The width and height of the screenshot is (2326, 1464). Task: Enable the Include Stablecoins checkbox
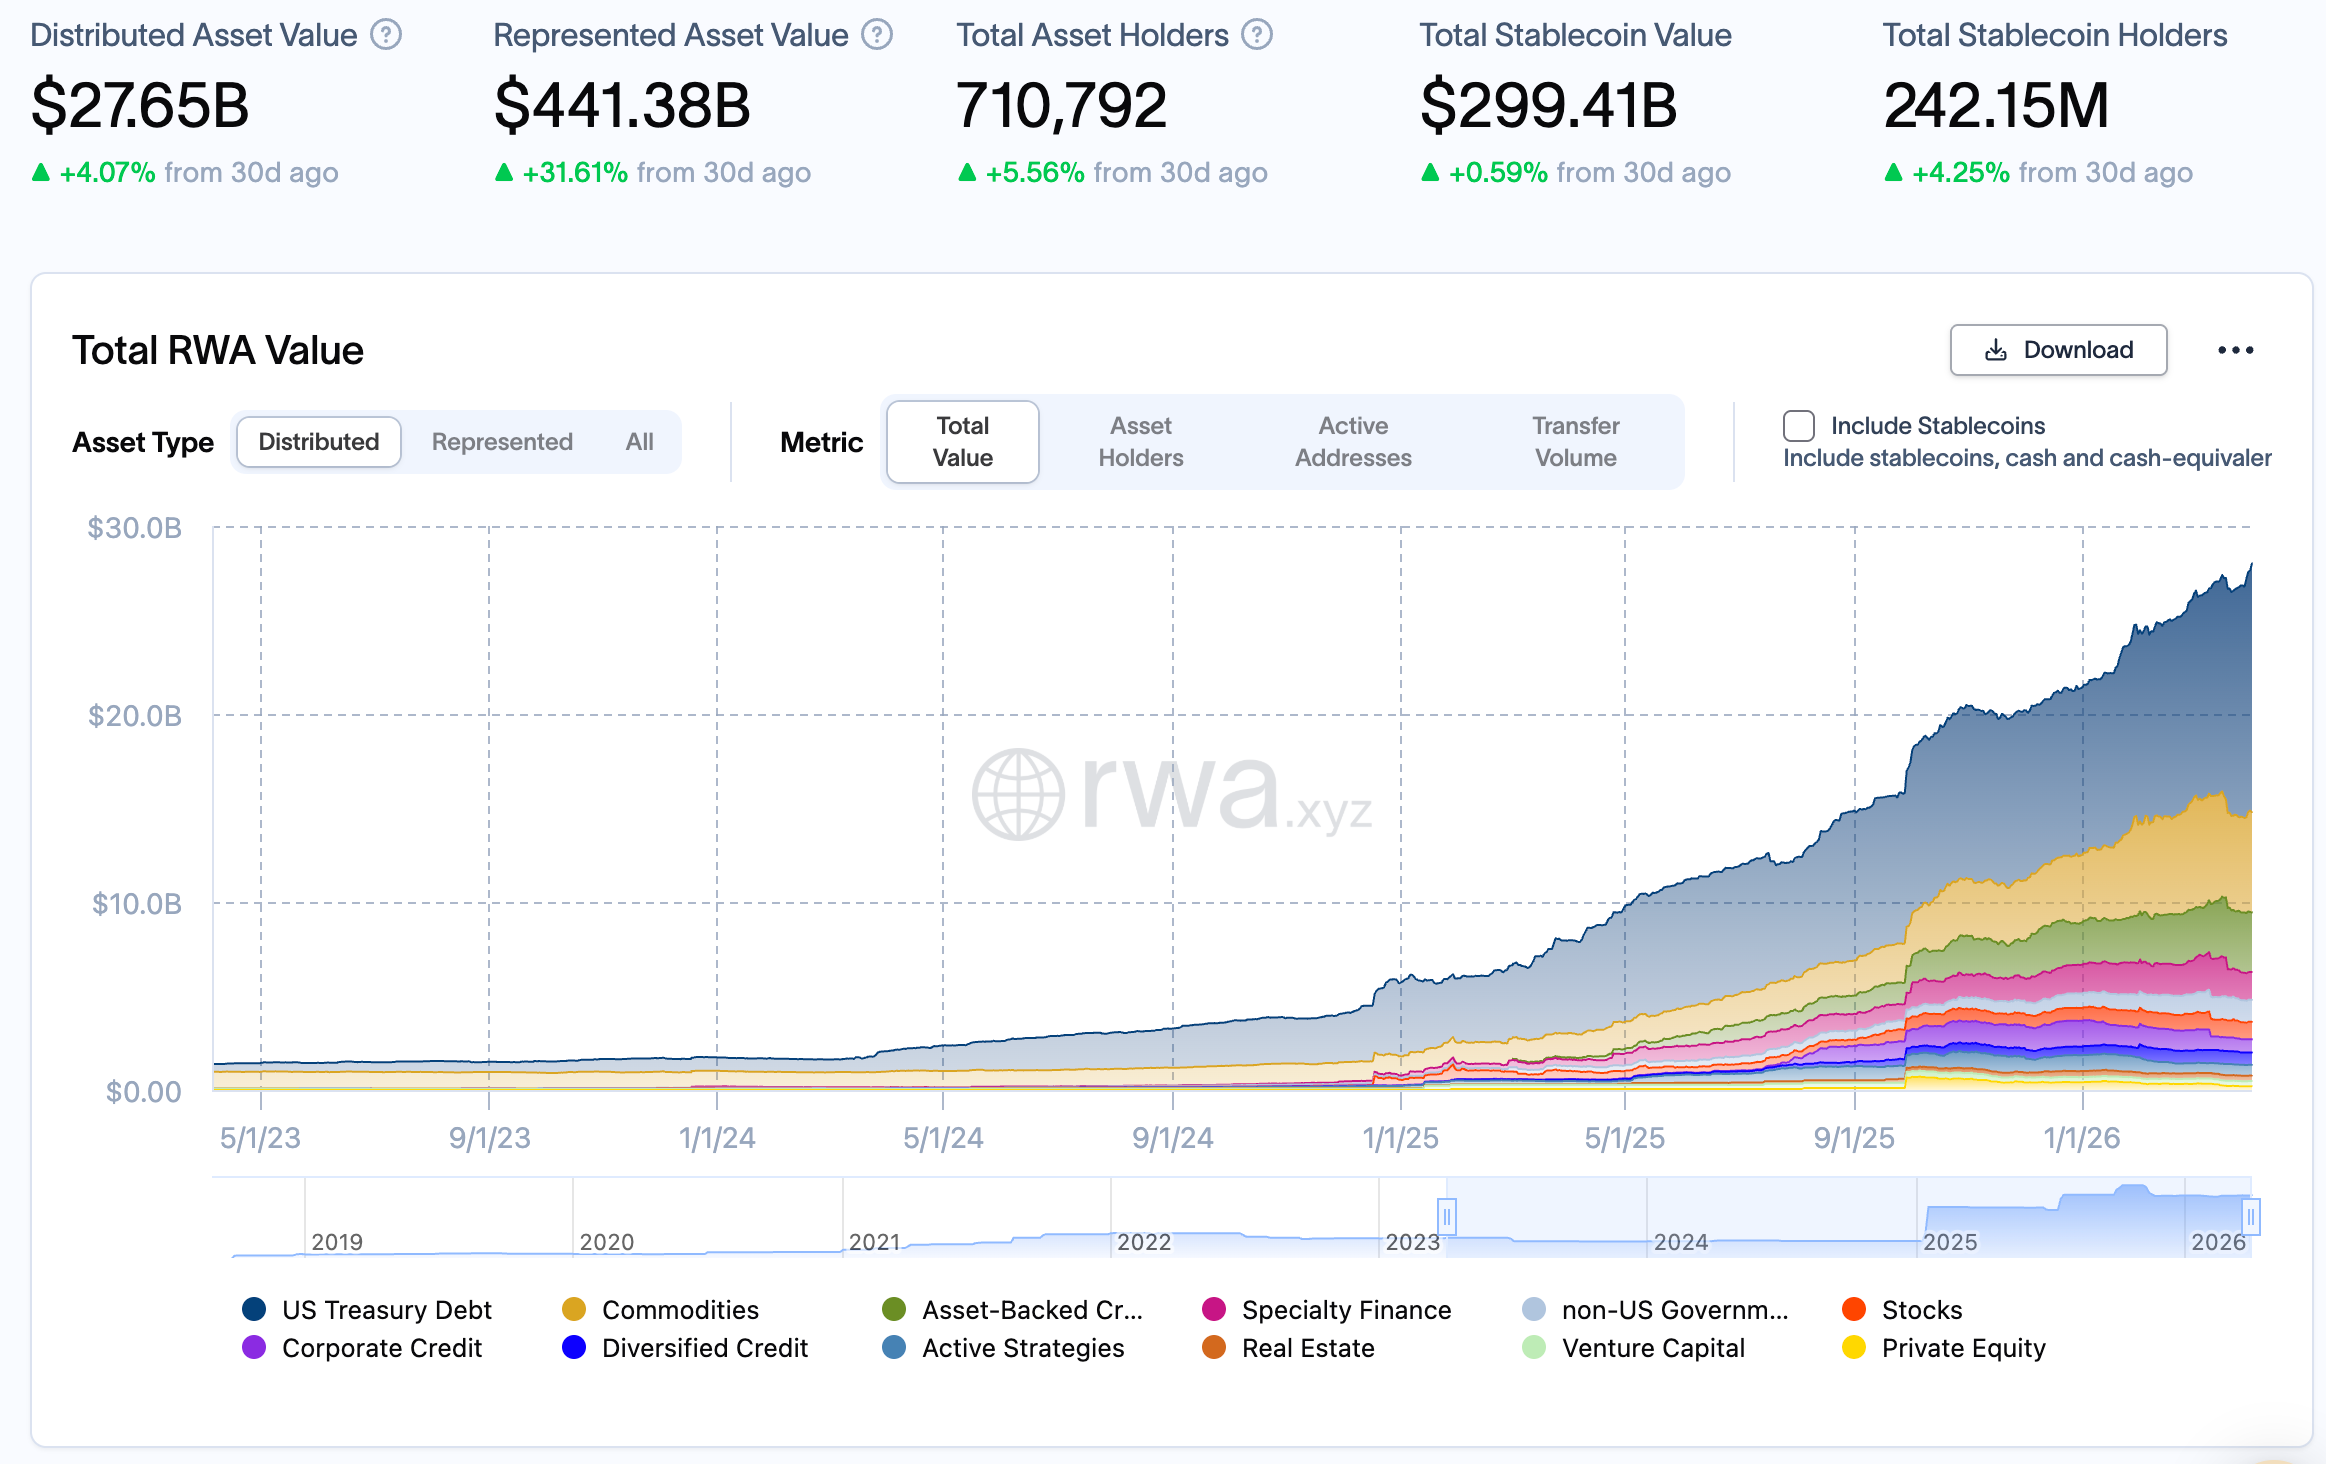[1798, 426]
